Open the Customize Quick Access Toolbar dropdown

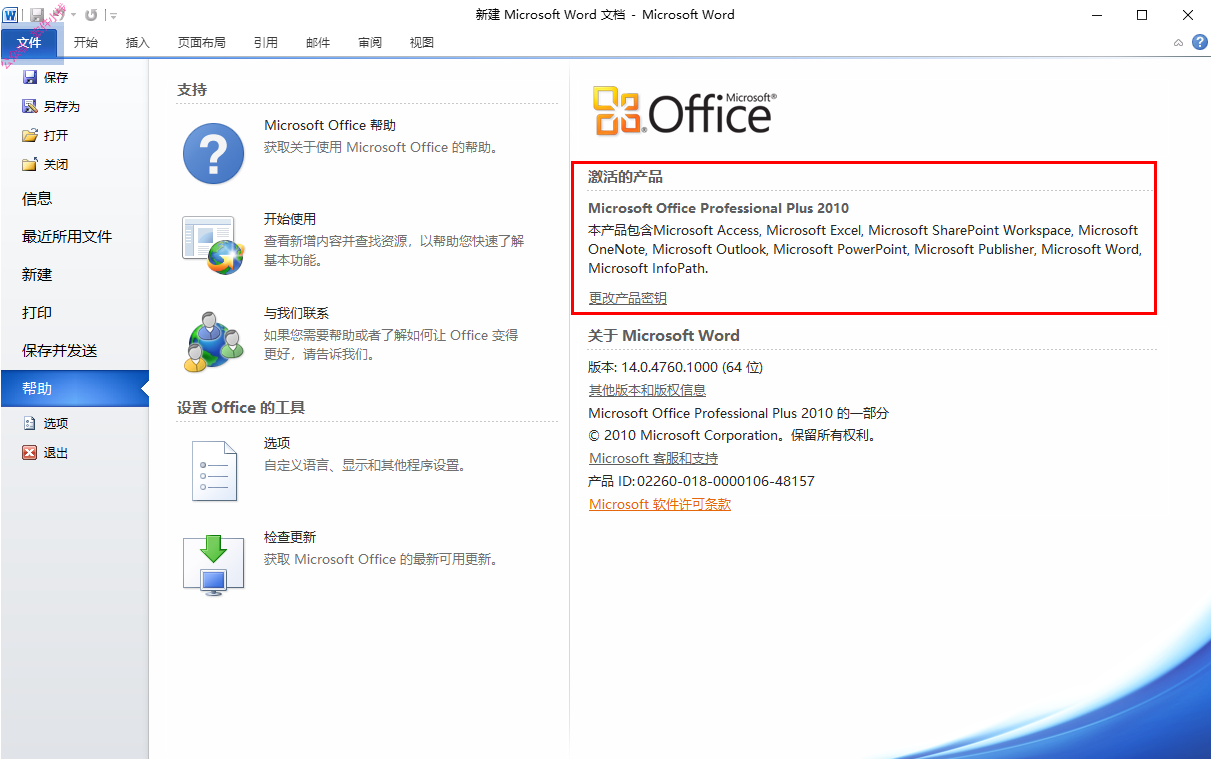[113, 15]
